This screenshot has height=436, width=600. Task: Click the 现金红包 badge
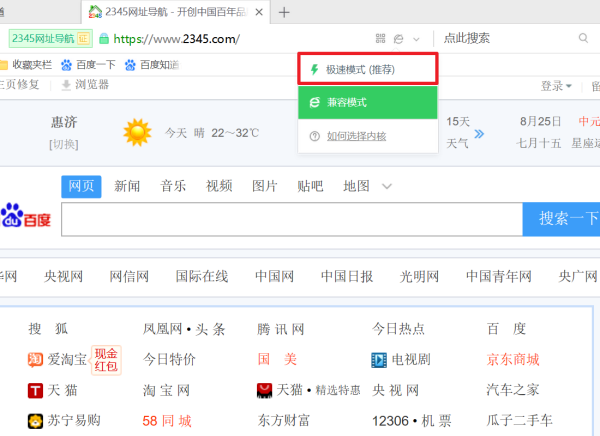(x=106, y=360)
